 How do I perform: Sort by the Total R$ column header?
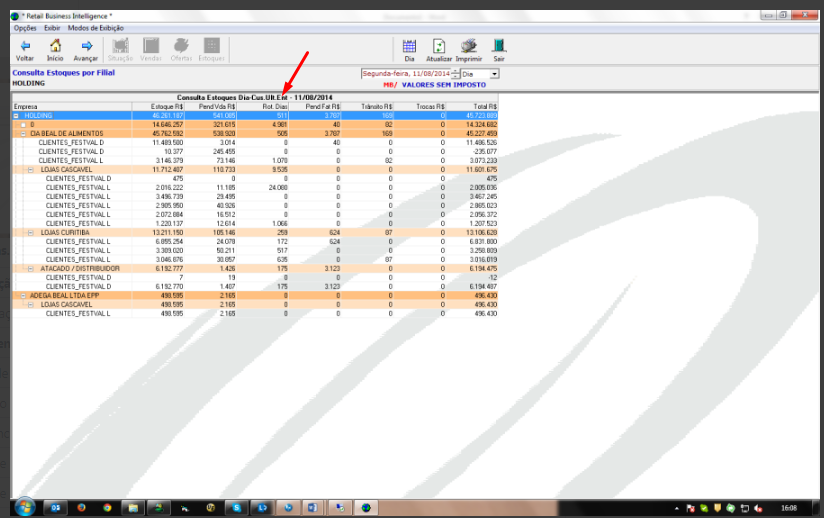(x=472, y=106)
